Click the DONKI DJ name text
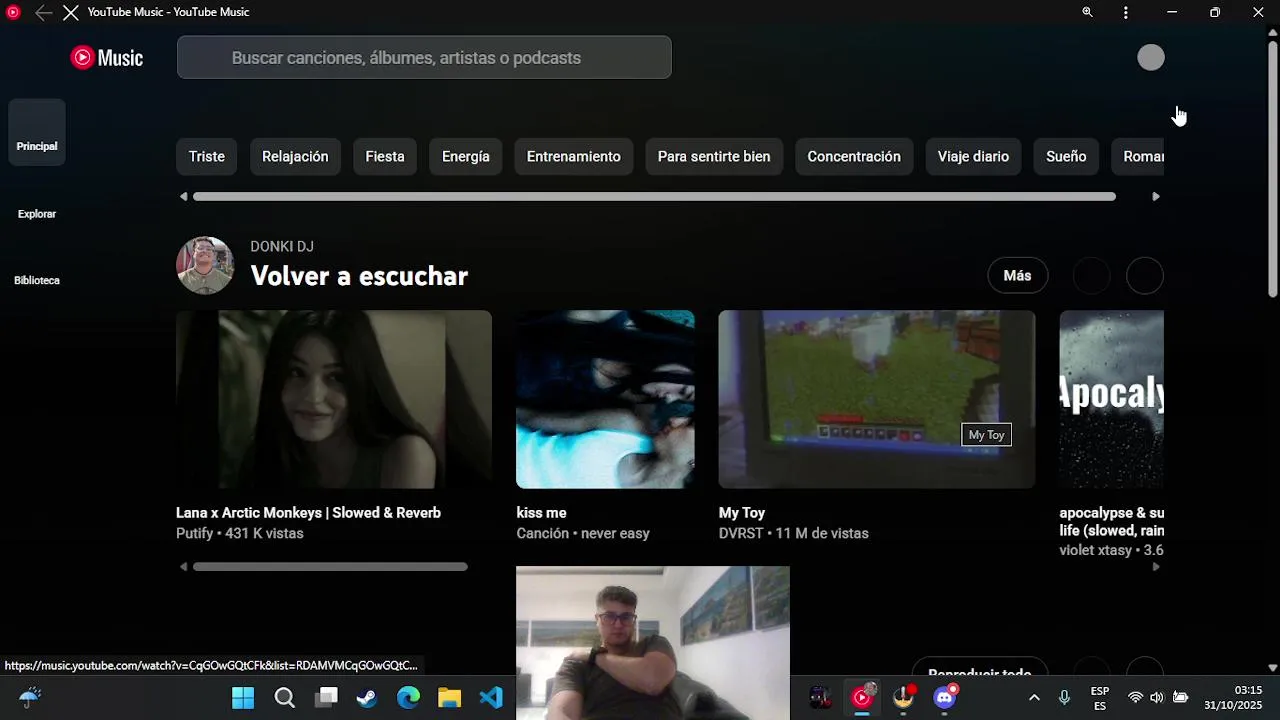This screenshot has width=1280, height=720. coord(282,246)
